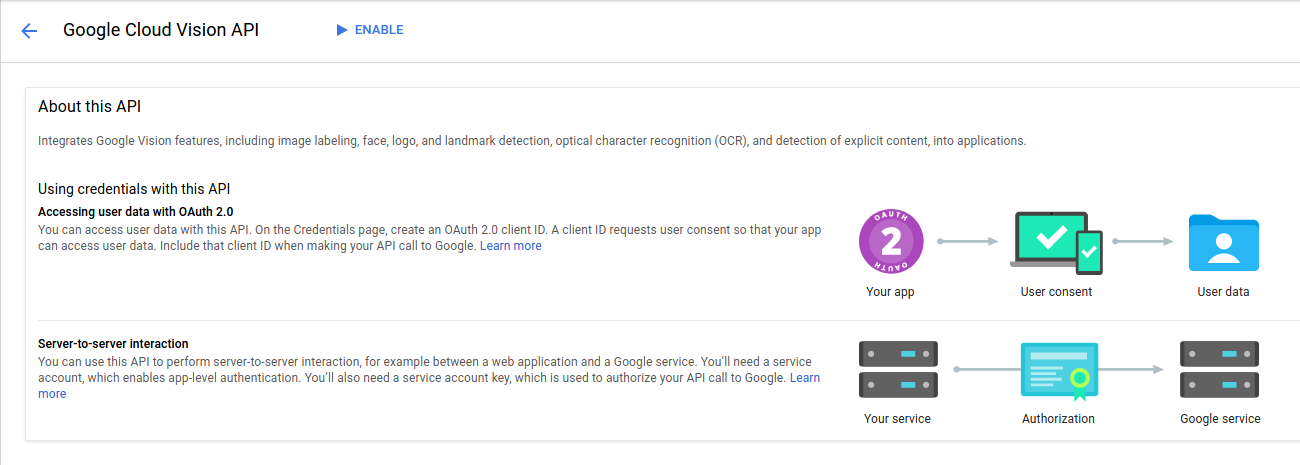Viewport: 1300px width, 465px height.
Task: Click the purple OAuth 2 icon
Action: (890, 242)
